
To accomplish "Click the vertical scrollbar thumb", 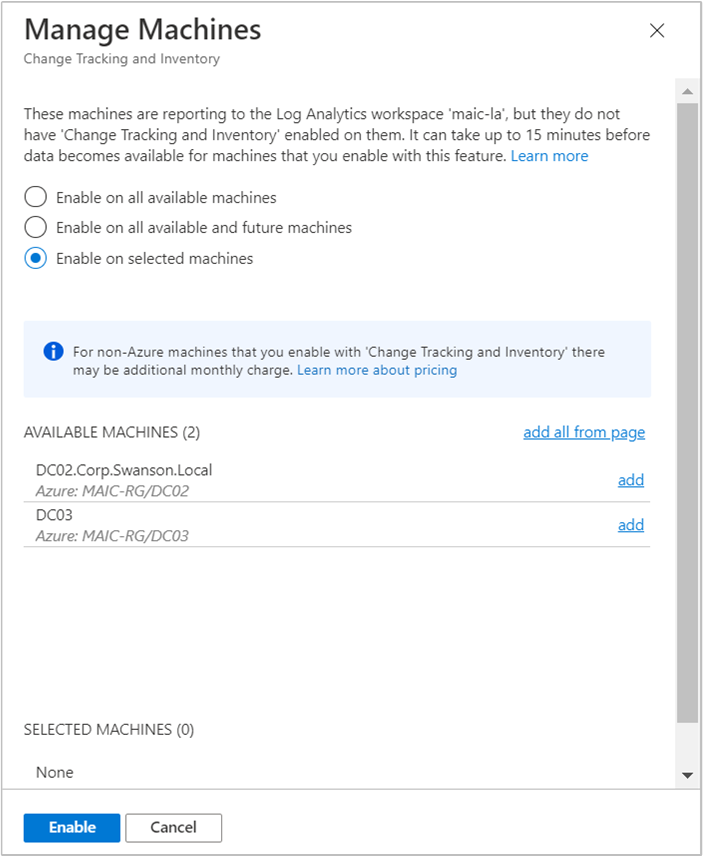I will click(688, 413).
